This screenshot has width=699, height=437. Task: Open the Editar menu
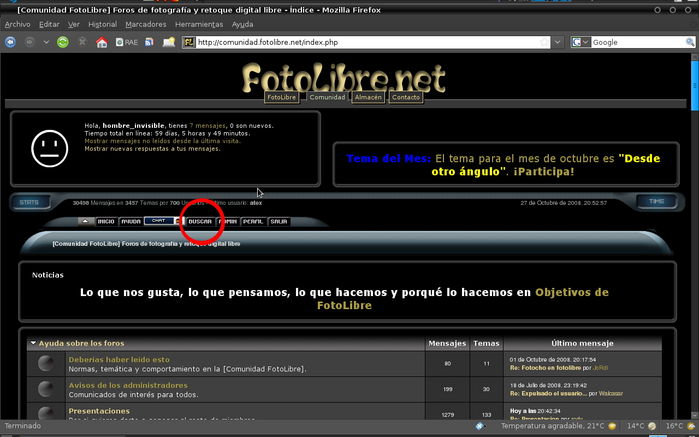tap(49, 24)
